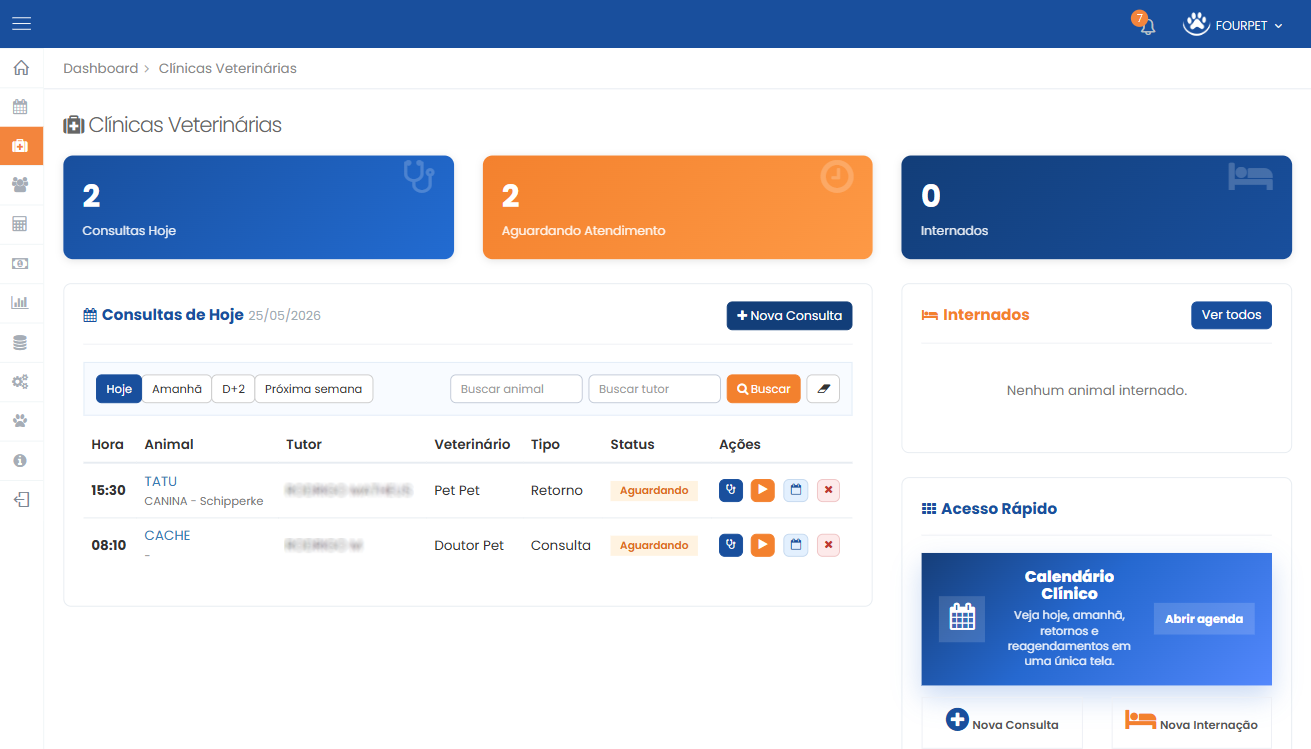The height and width of the screenshot is (749, 1311).
Task: Start CACHE's appointment with the play button
Action: pos(763,545)
